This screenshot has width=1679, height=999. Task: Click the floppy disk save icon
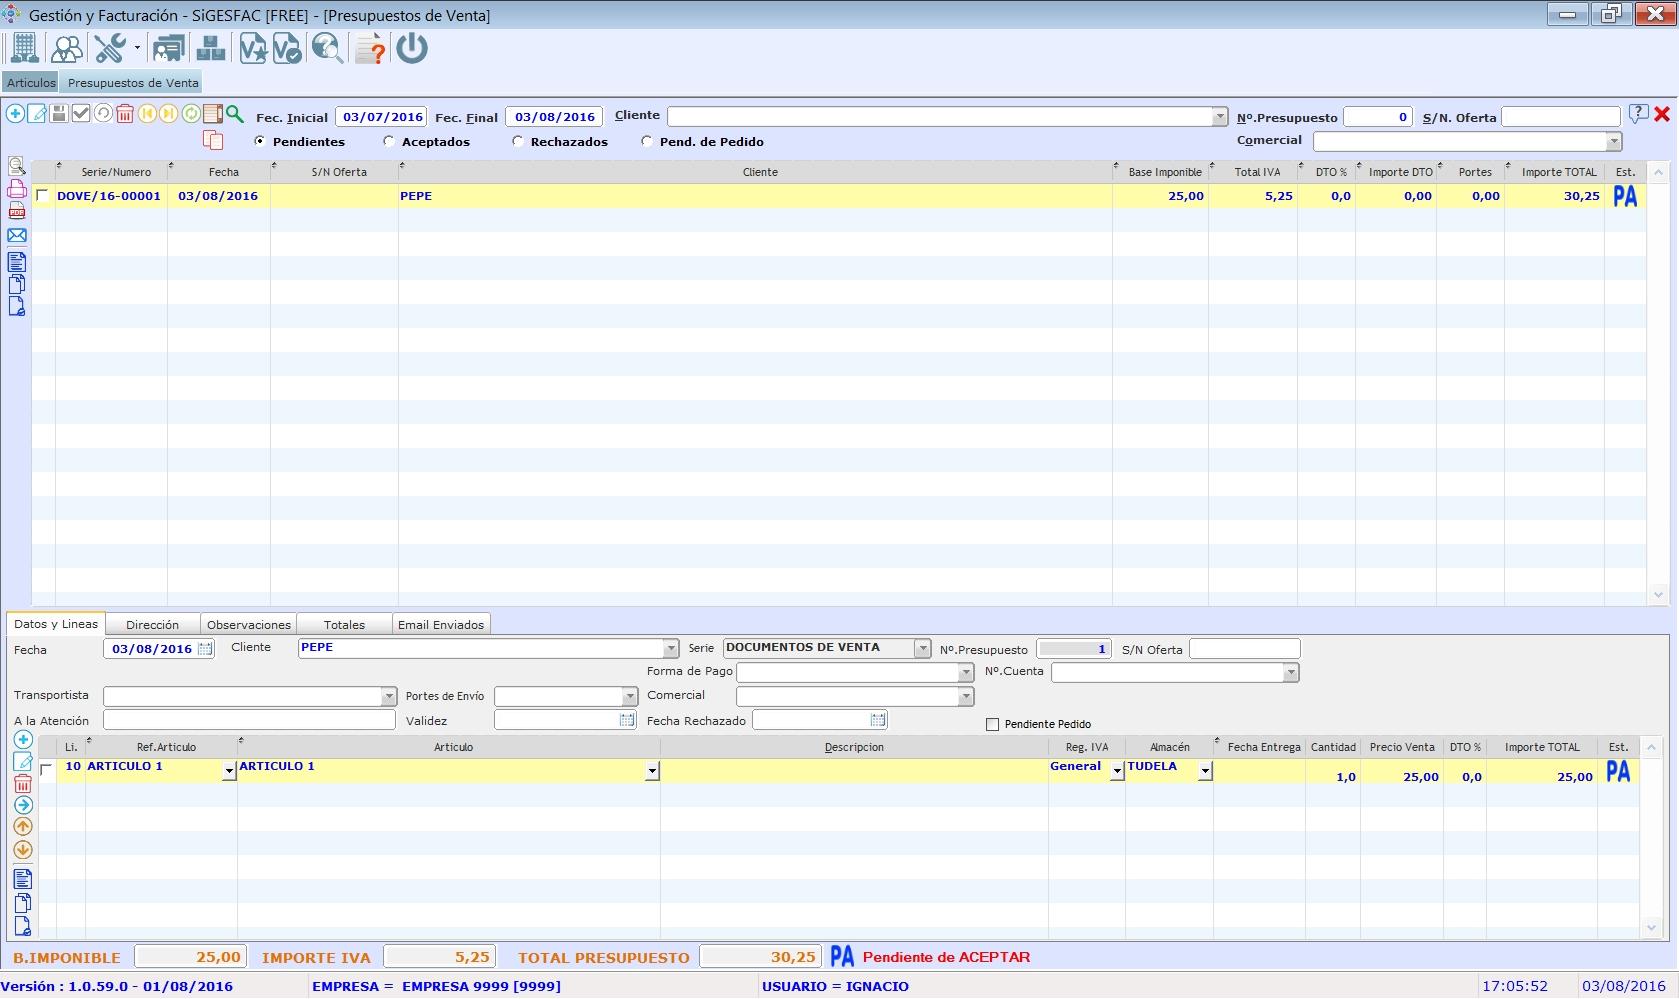pos(59,114)
